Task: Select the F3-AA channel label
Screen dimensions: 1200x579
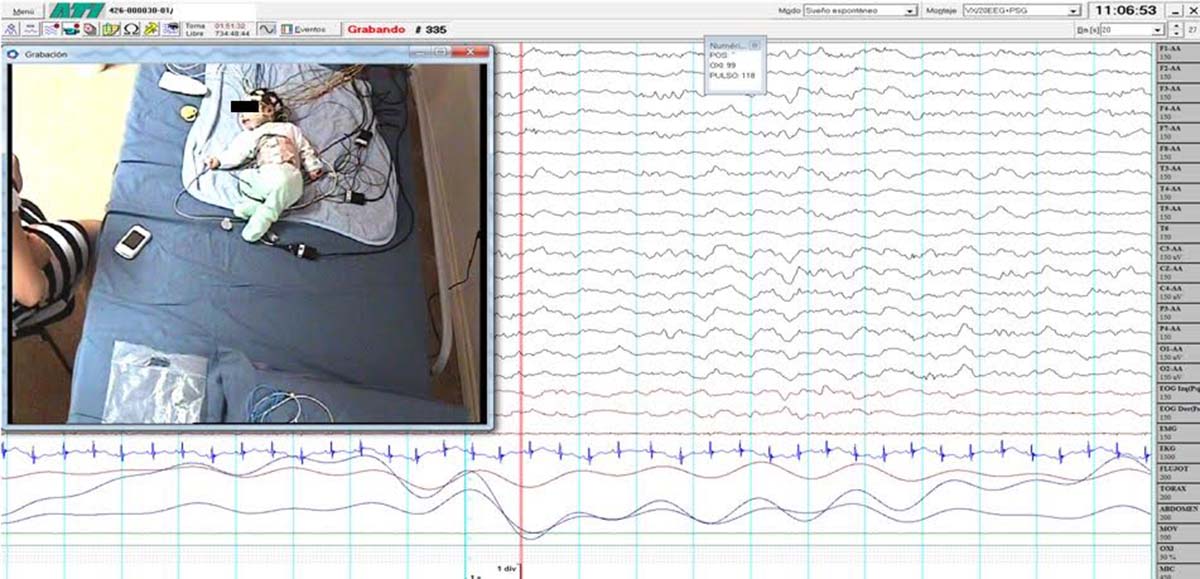Action: (1176, 91)
